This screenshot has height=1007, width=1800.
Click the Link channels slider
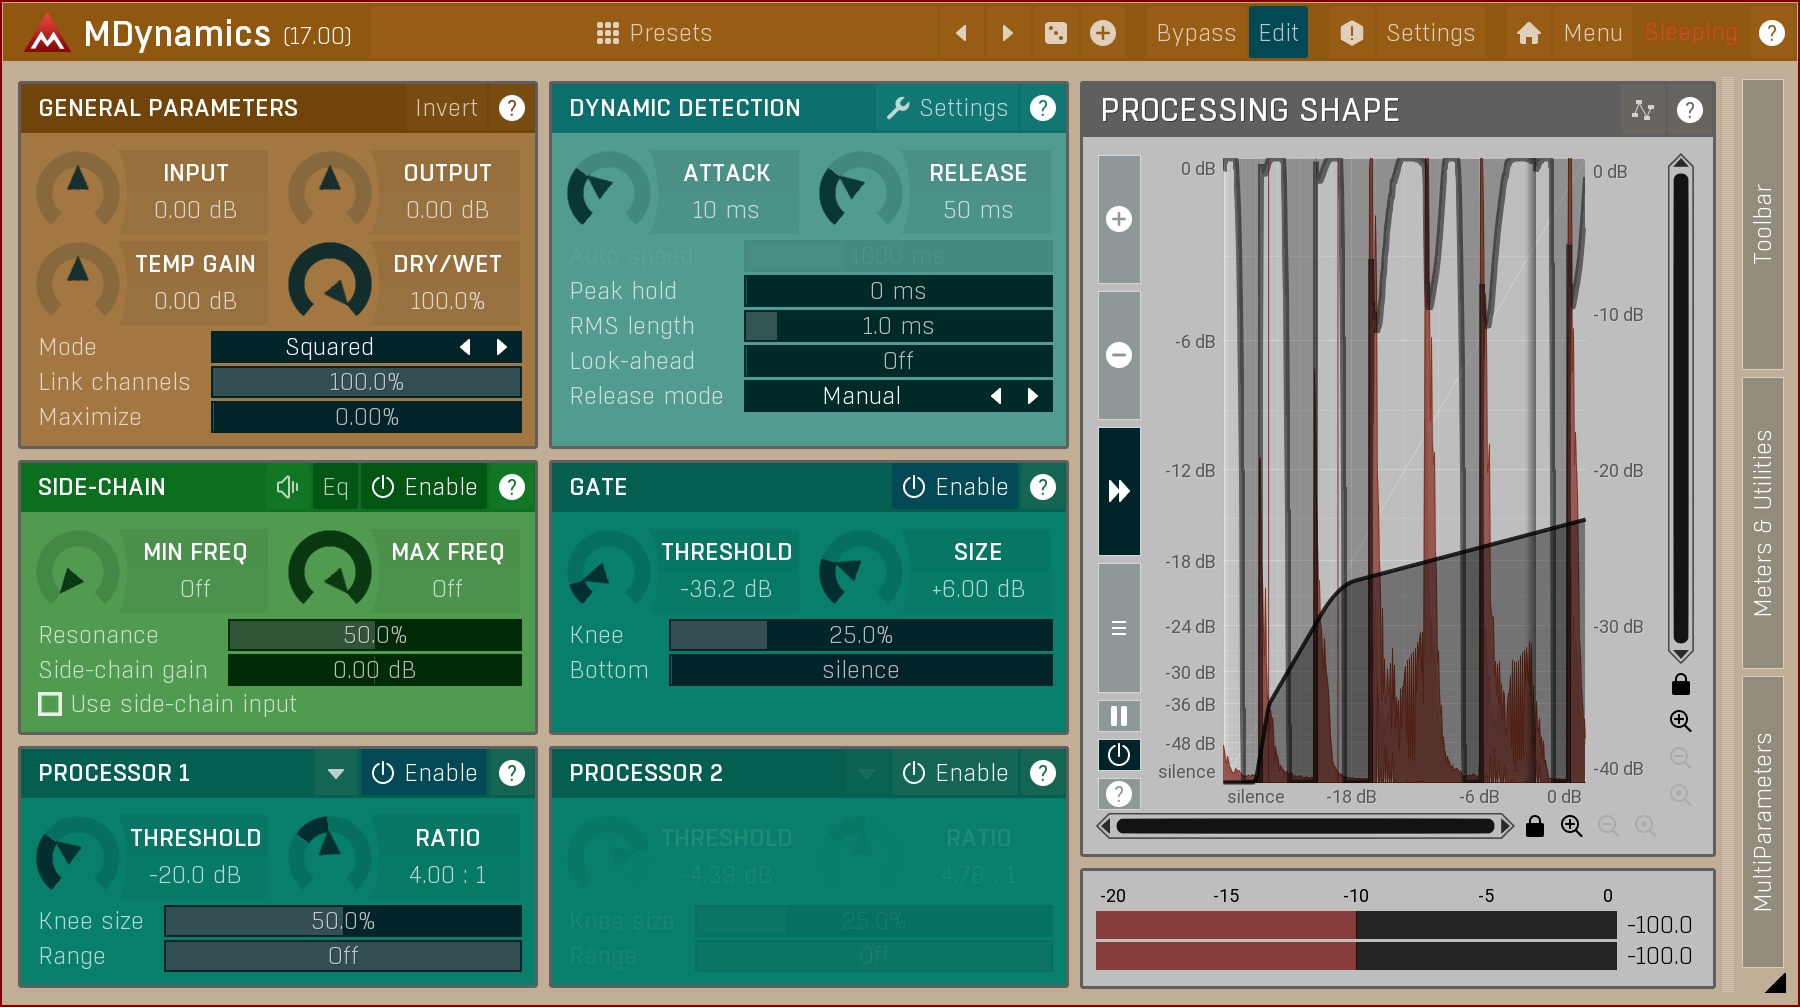(366, 382)
